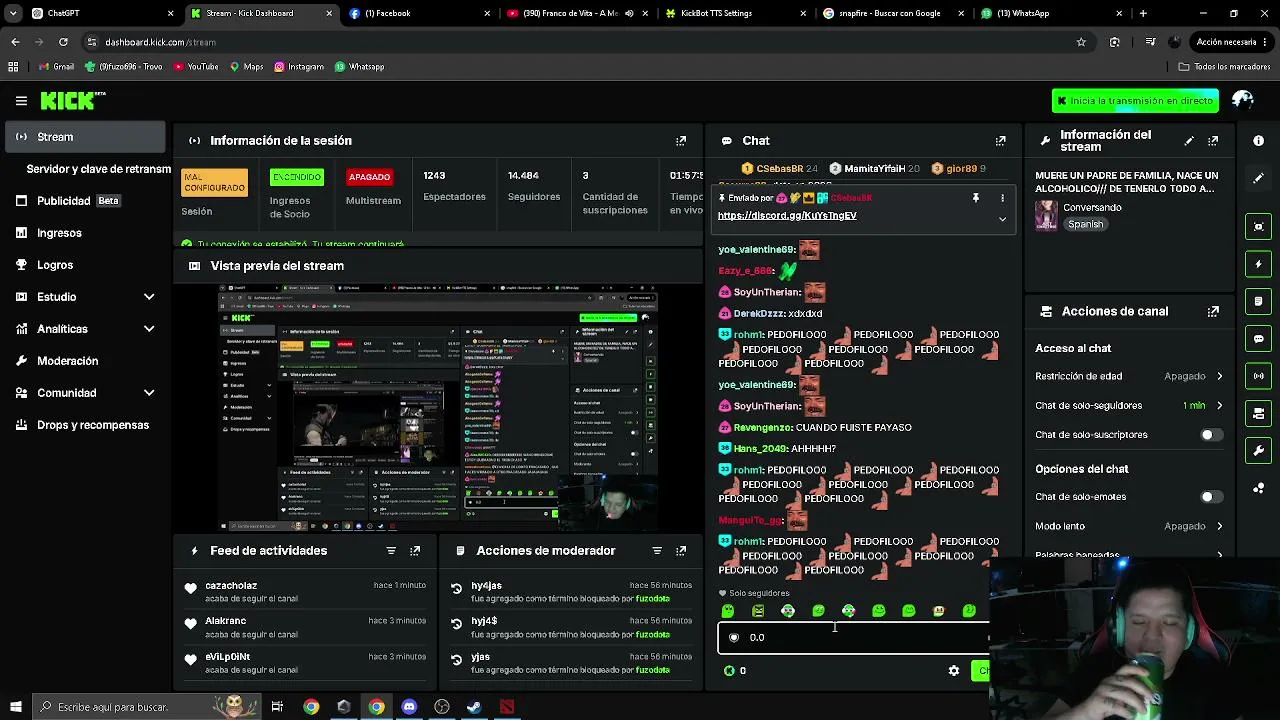Click the focus frame icon in right sidebar
Screen dimensions: 1280x720
[1259, 227]
